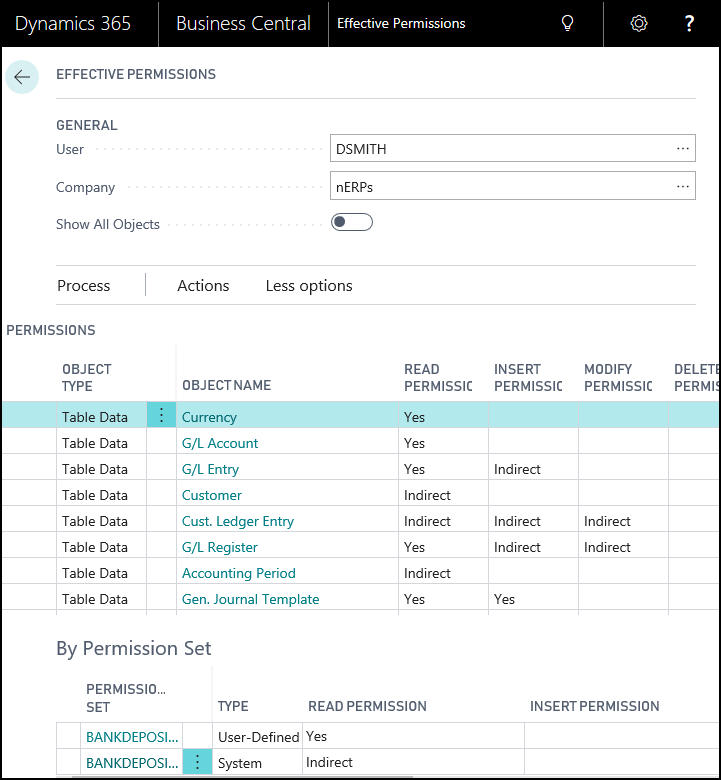Click the Effective Permissions header title

(401, 23)
